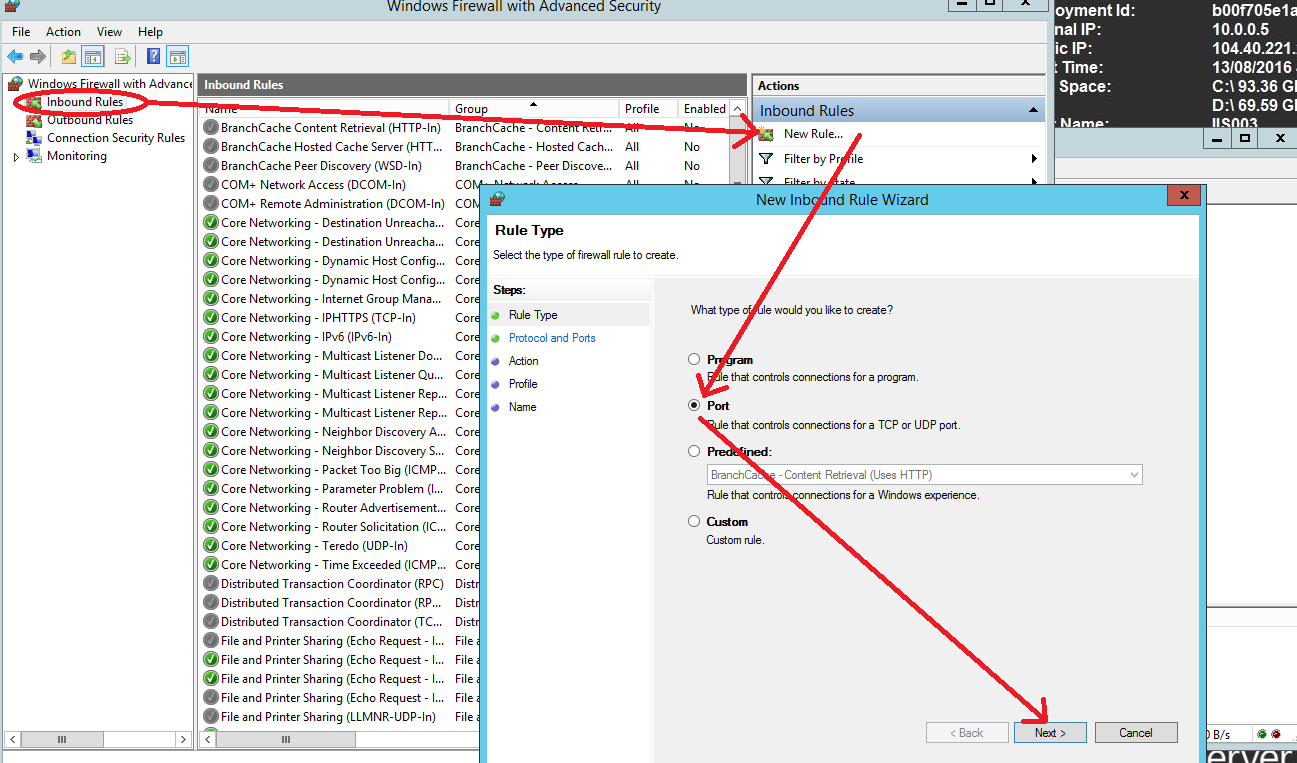Click the rules list horizontal scrollbar thumb

click(x=285, y=740)
